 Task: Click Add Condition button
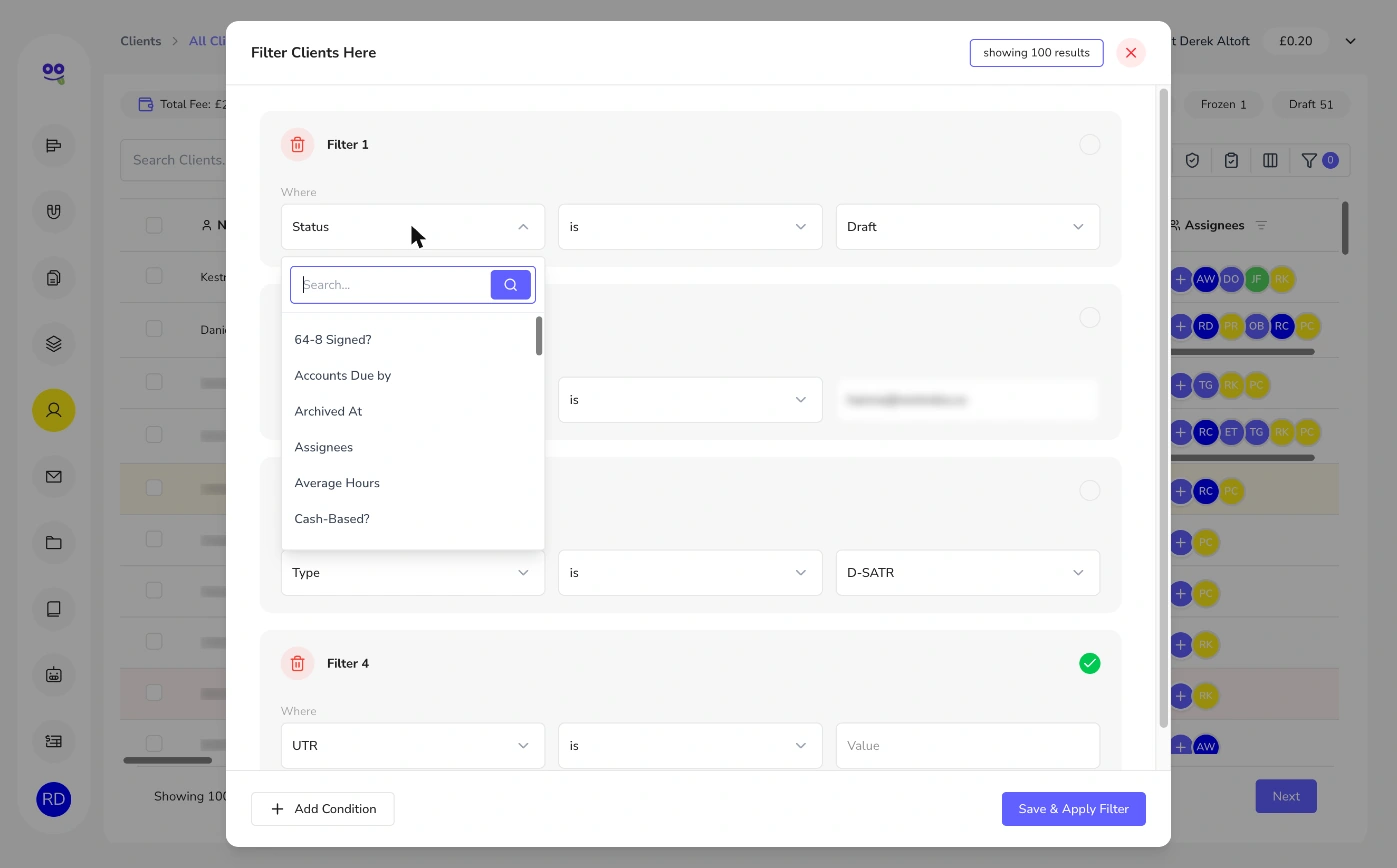(x=323, y=809)
